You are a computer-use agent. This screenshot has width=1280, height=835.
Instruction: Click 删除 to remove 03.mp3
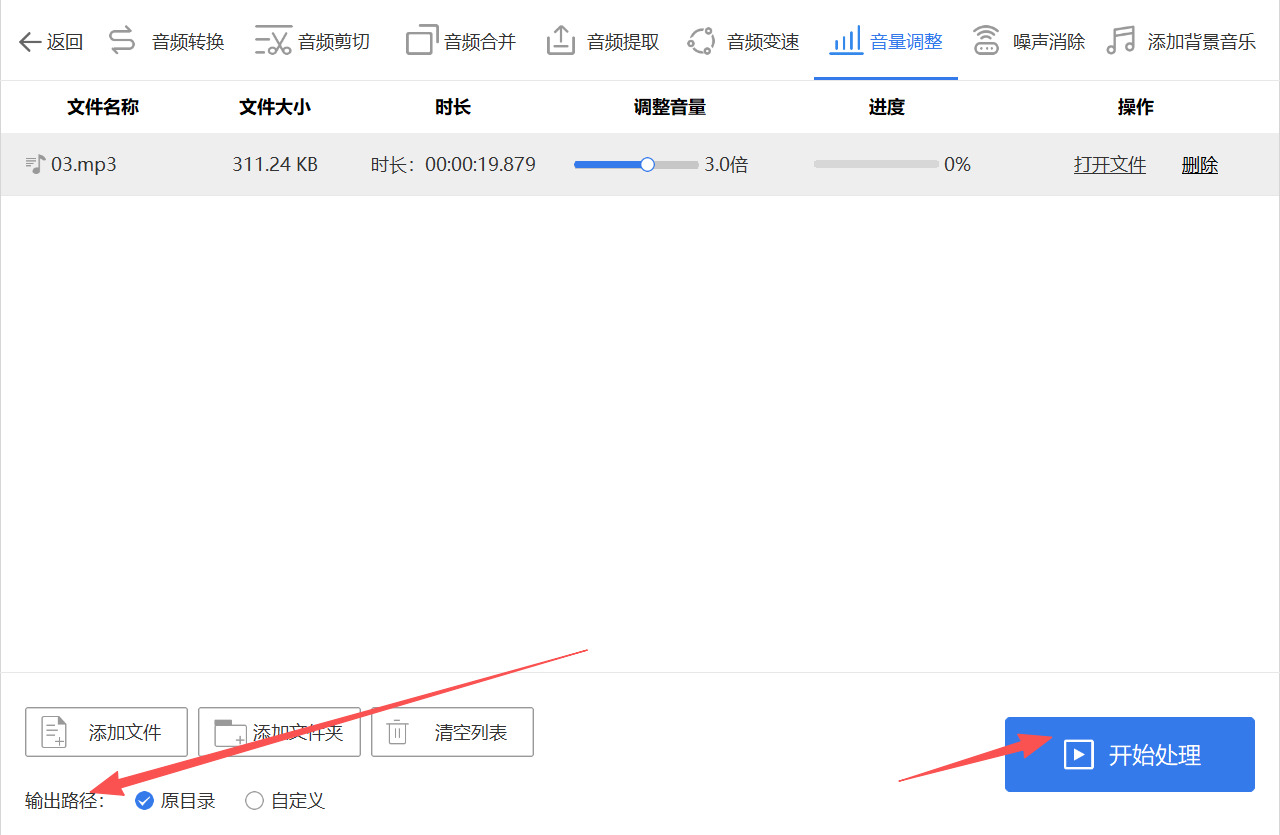tap(1200, 165)
